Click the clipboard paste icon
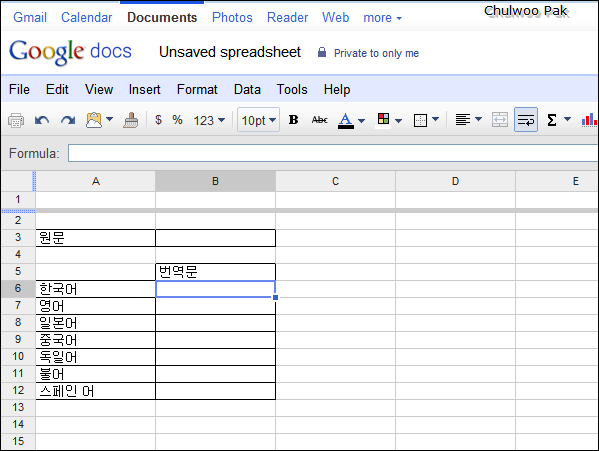 (94, 120)
